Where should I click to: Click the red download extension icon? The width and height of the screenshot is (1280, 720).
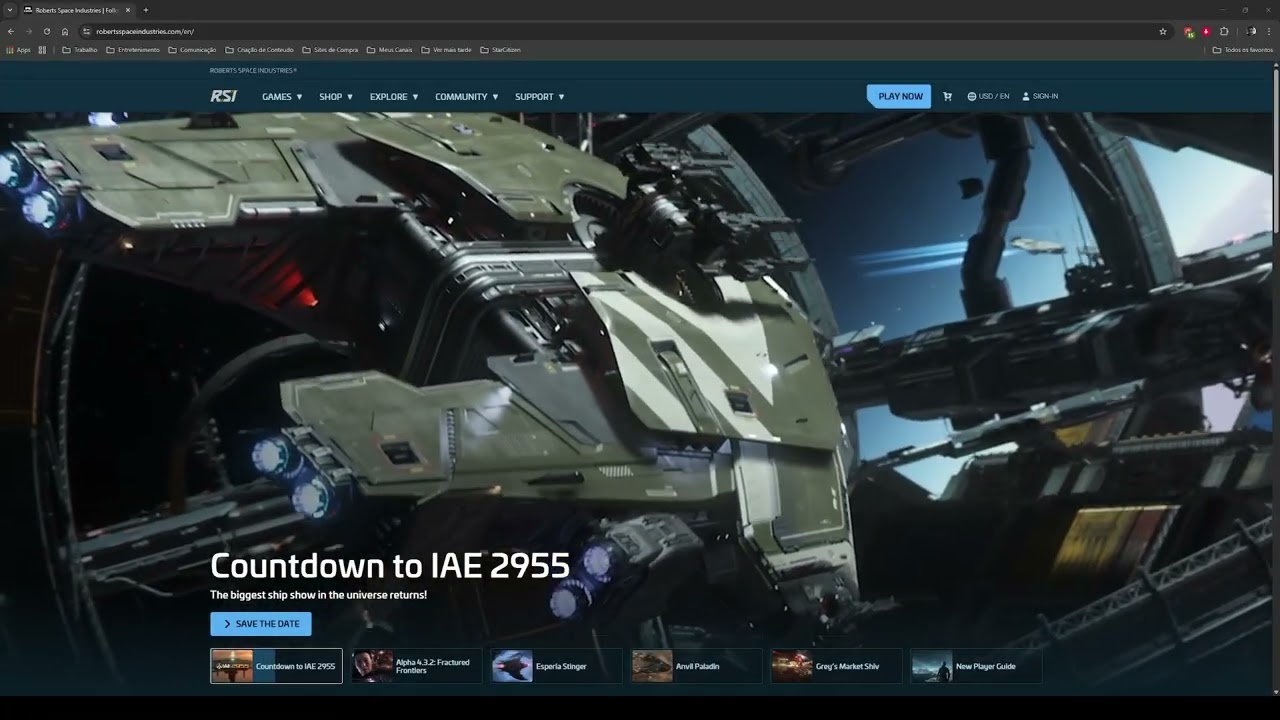(x=1206, y=31)
